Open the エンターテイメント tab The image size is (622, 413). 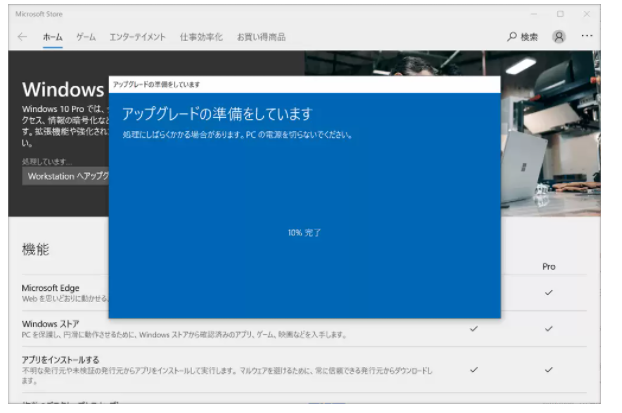pos(137,37)
